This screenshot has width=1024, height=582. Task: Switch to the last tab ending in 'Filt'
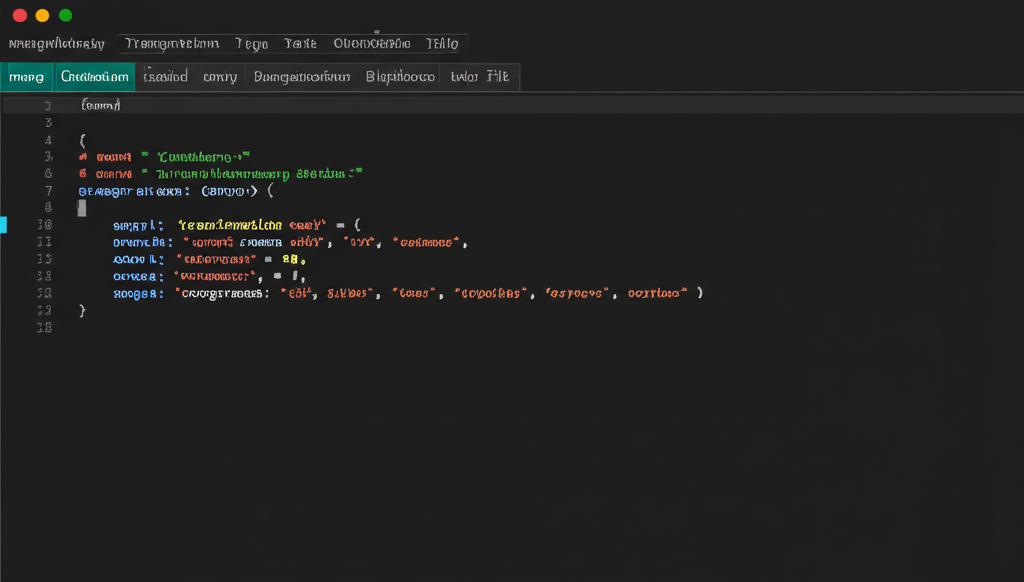click(479, 77)
